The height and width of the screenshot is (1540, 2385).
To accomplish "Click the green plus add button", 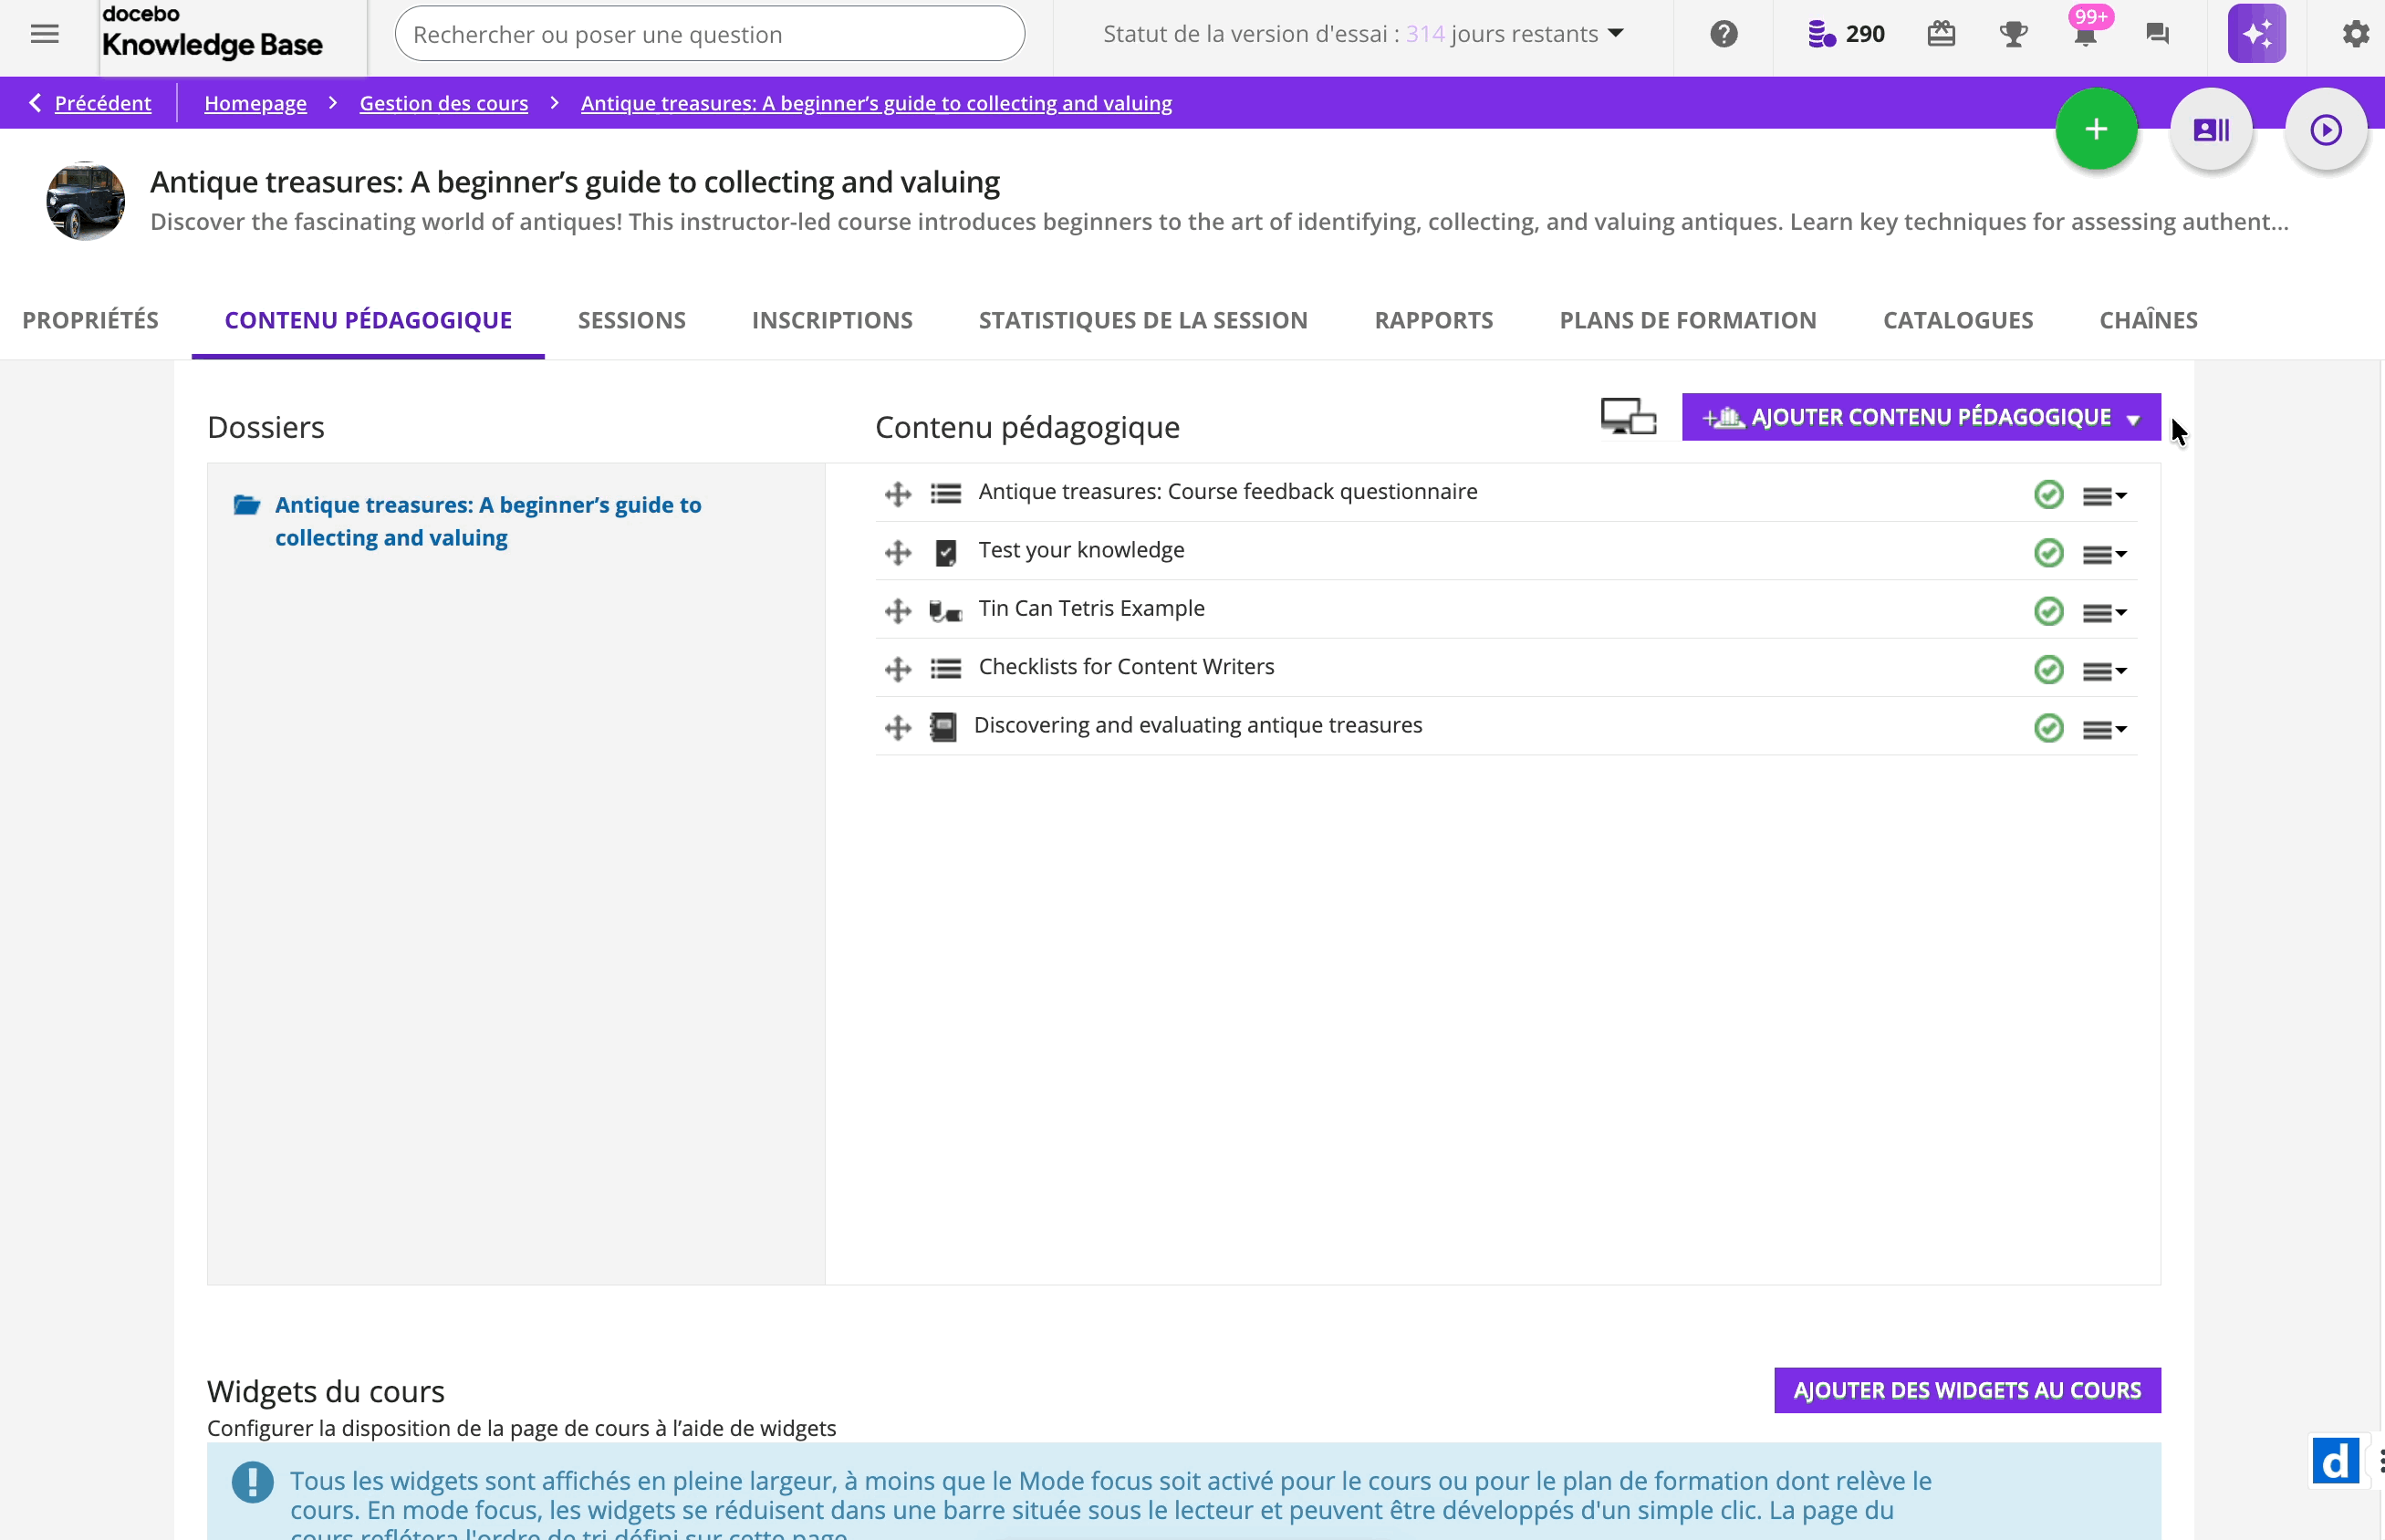I will pyautogui.click(x=2096, y=129).
